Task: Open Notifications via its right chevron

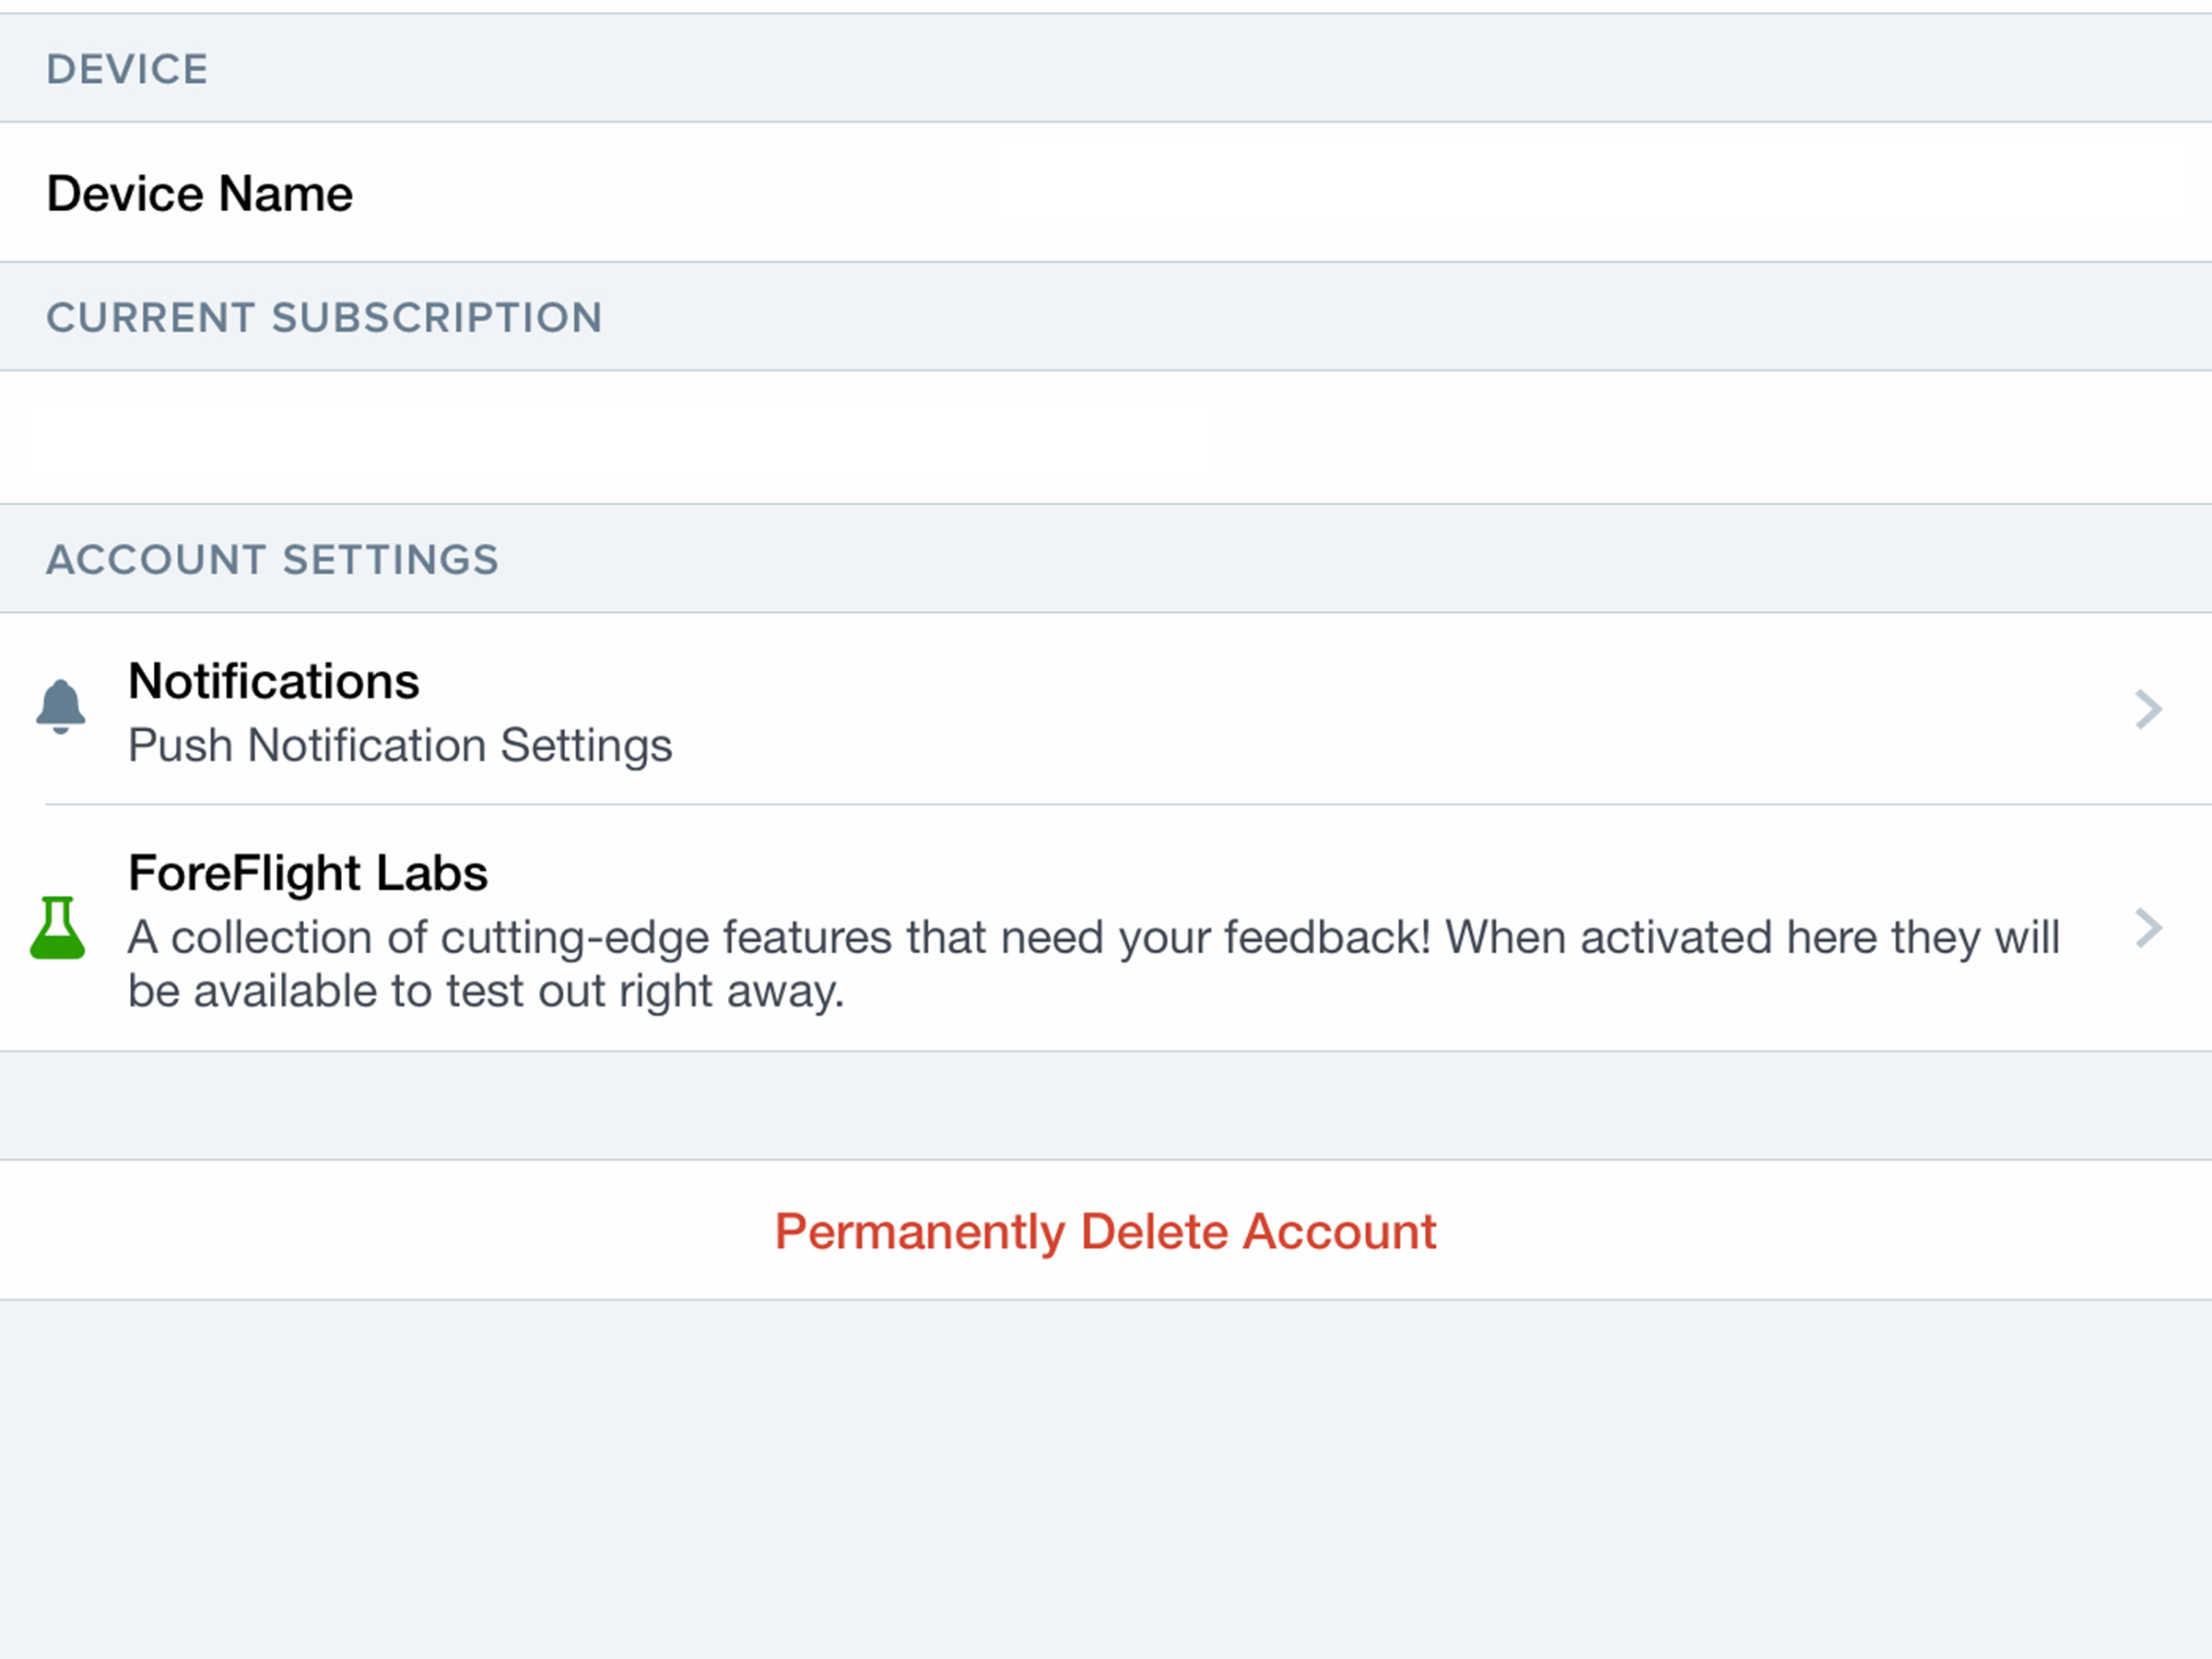Action: point(2148,709)
